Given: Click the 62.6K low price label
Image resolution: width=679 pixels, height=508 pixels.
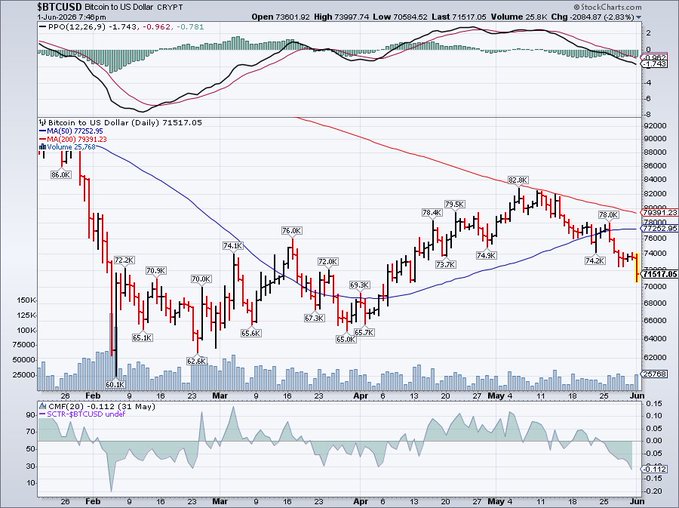Looking at the screenshot, I should [x=197, y=361].
